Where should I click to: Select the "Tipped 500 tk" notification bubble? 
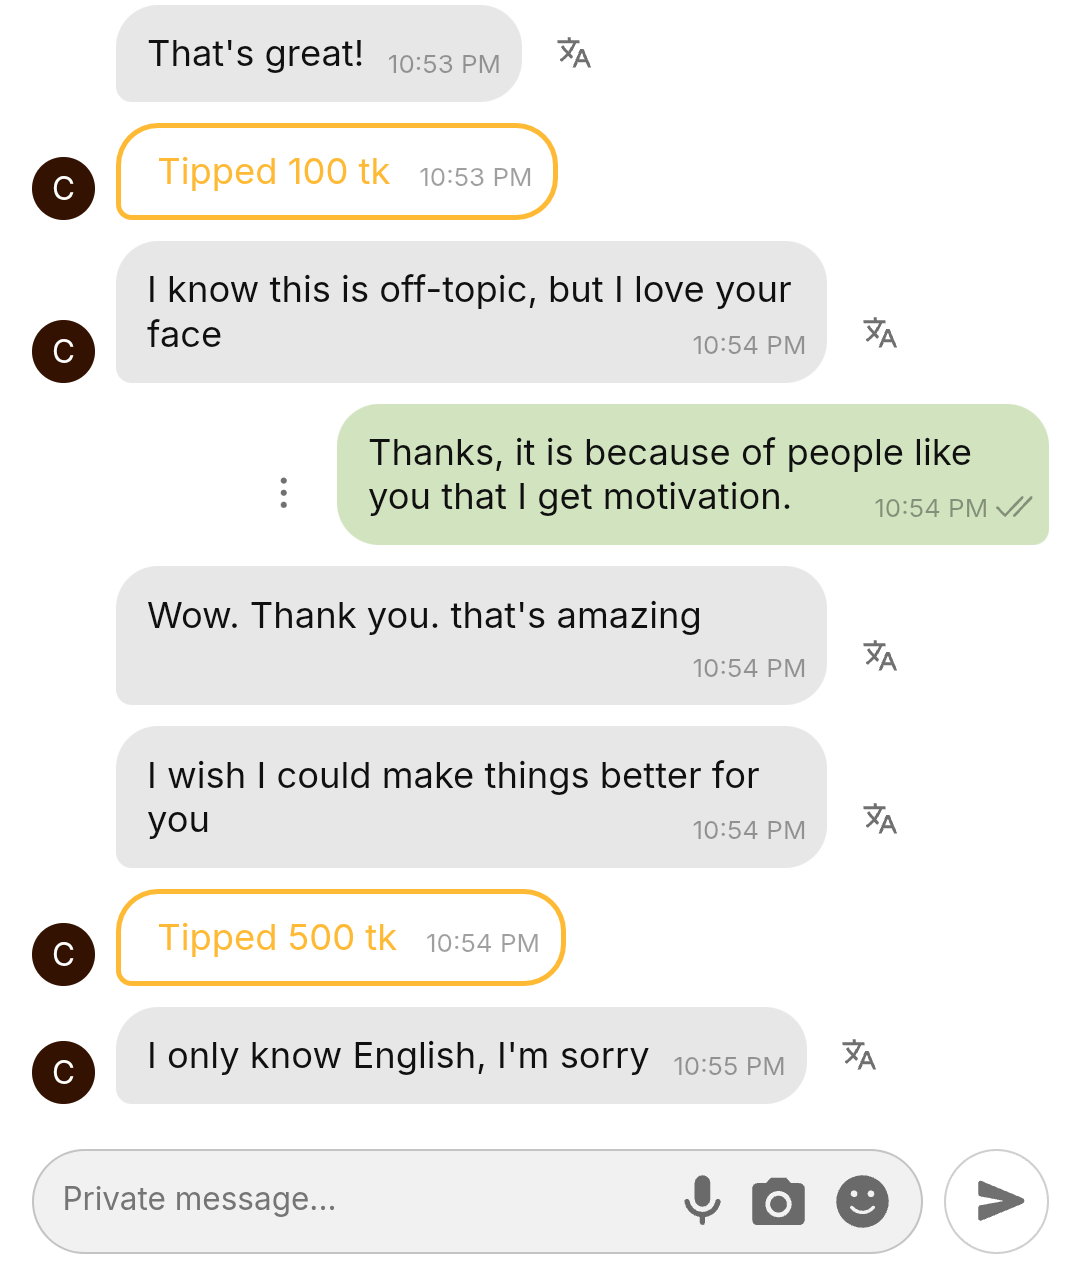coord(340,938)
